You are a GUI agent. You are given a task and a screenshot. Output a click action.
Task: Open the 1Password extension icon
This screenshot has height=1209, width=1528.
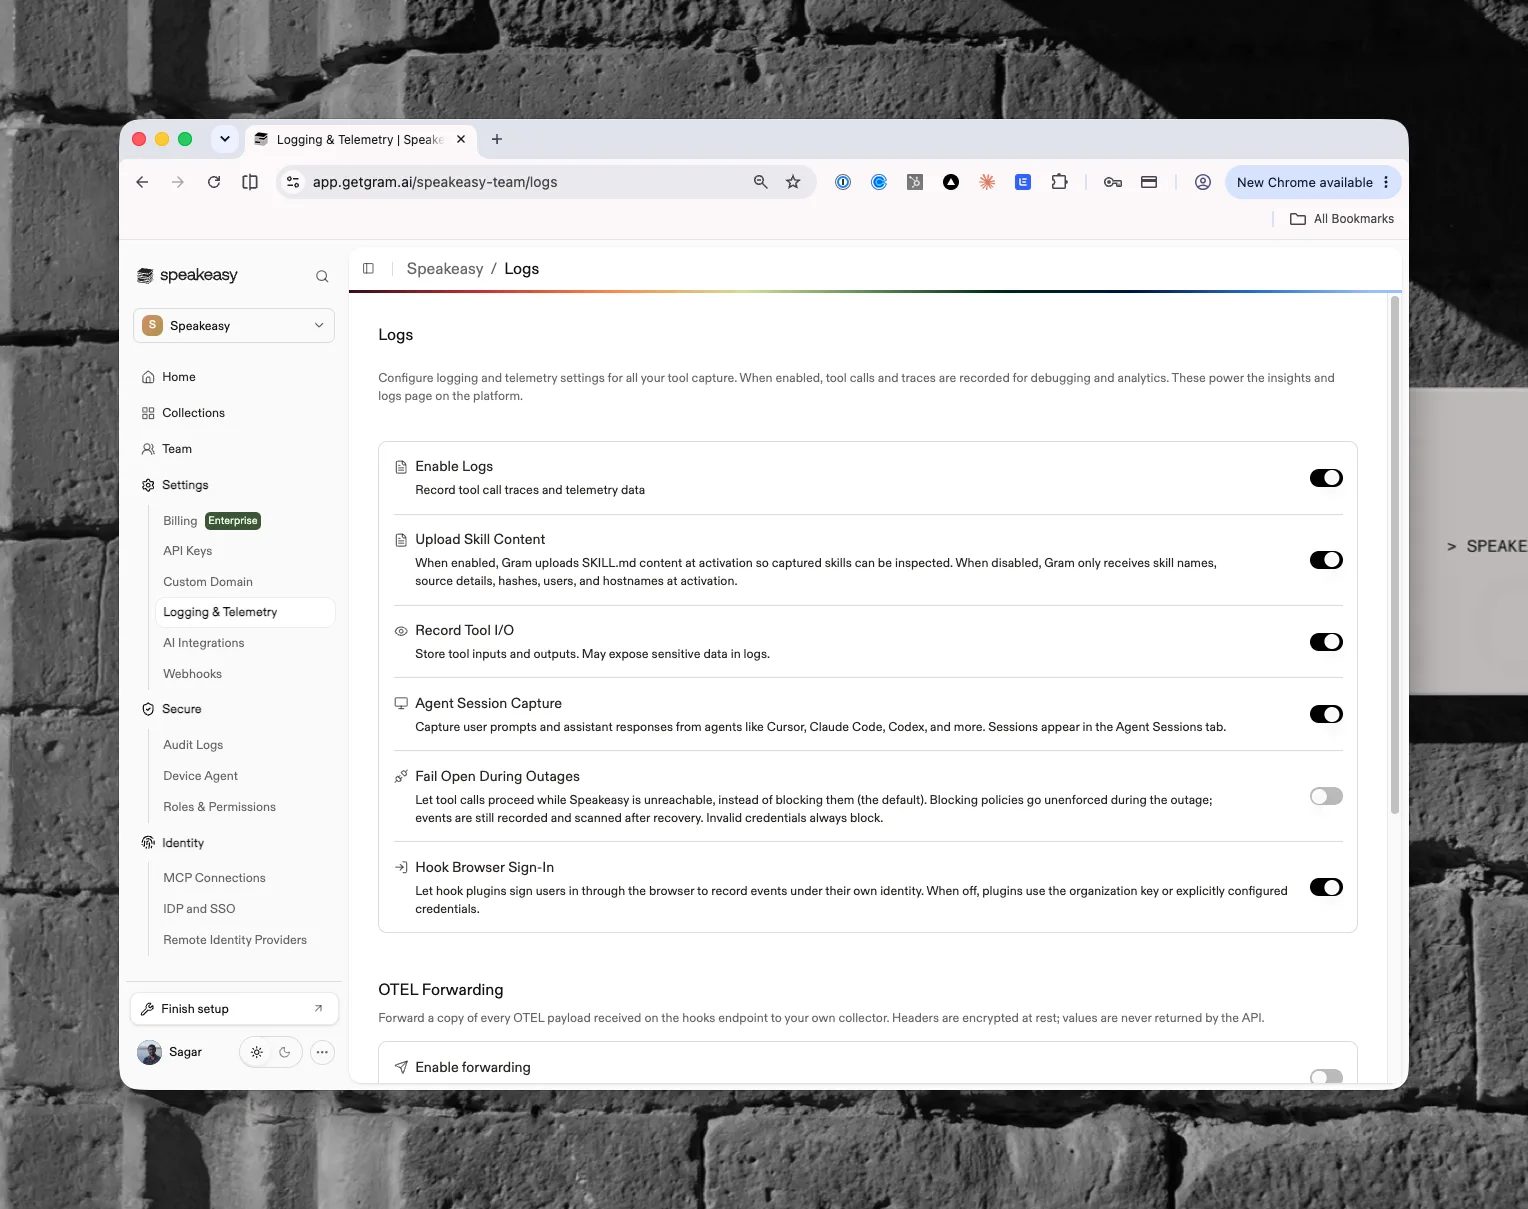[843, 182]
